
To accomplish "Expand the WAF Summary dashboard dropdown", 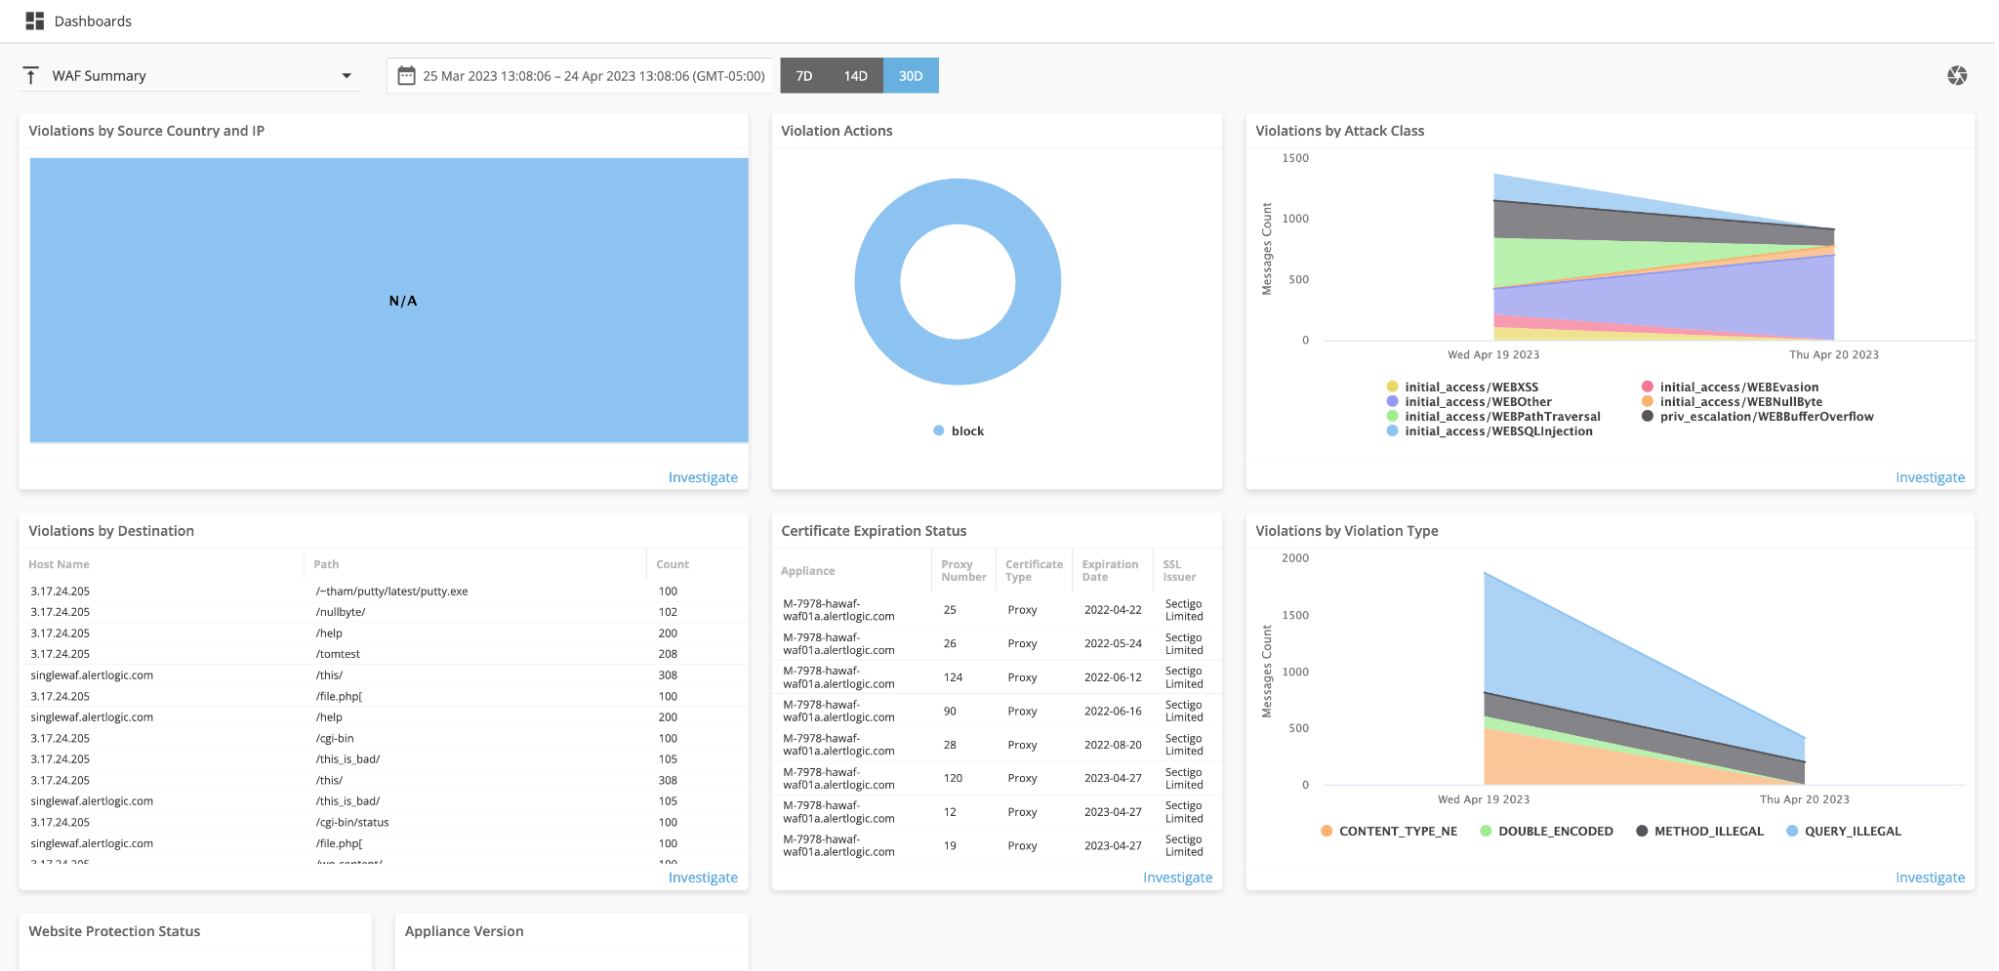I will (346, 76).
